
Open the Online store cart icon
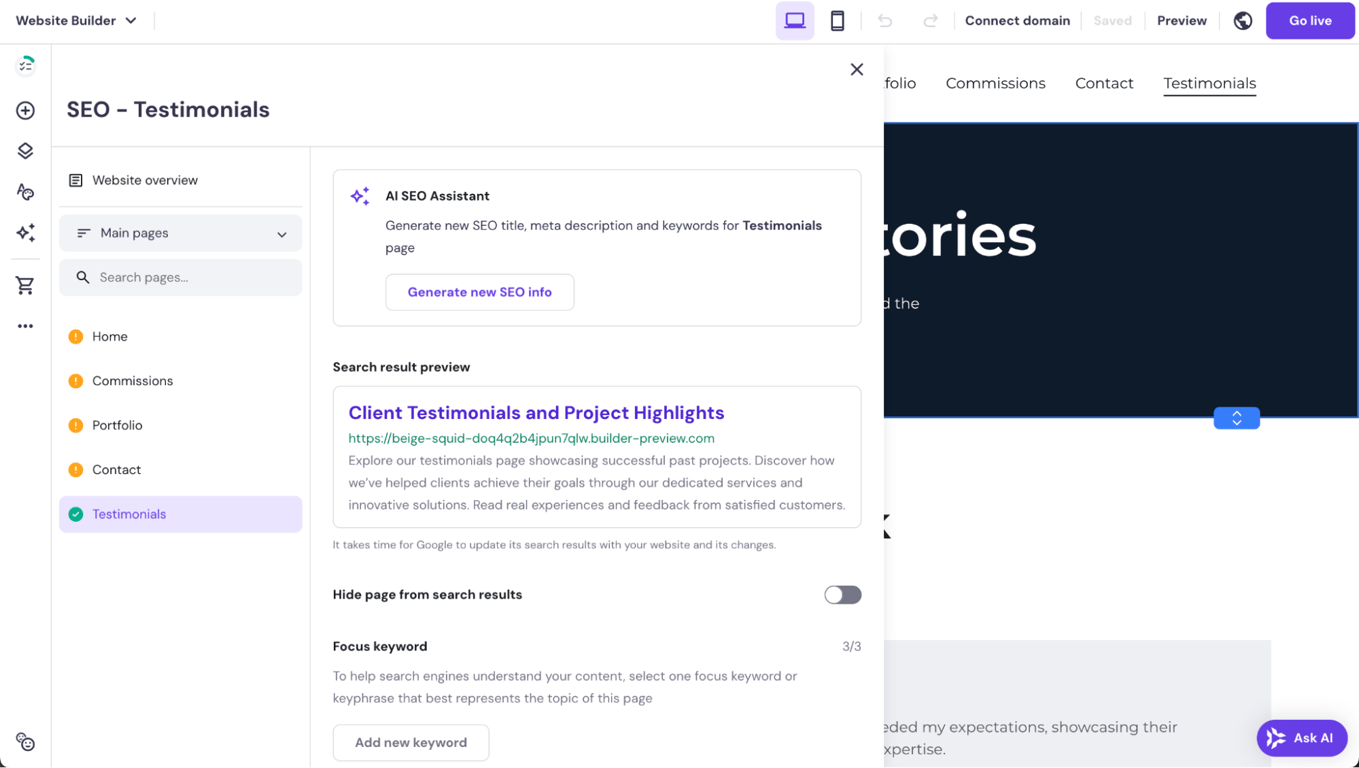pyautogui.click(x=24, y=285)
